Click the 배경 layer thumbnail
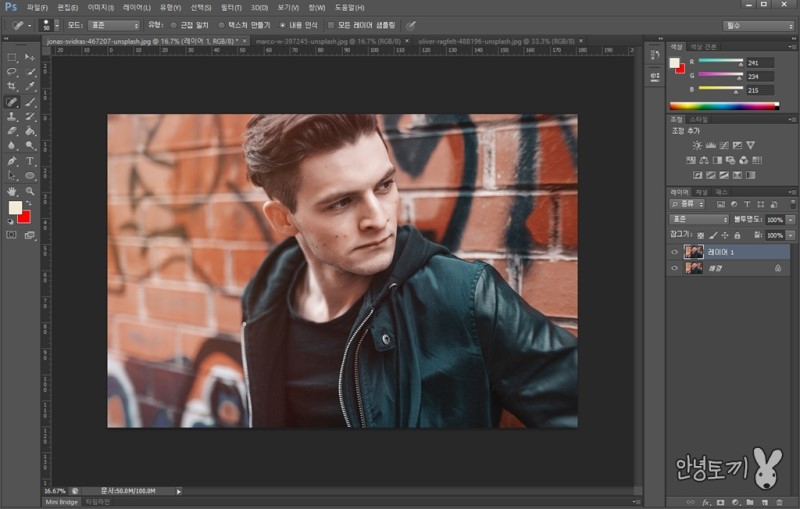 click(692, 268)
